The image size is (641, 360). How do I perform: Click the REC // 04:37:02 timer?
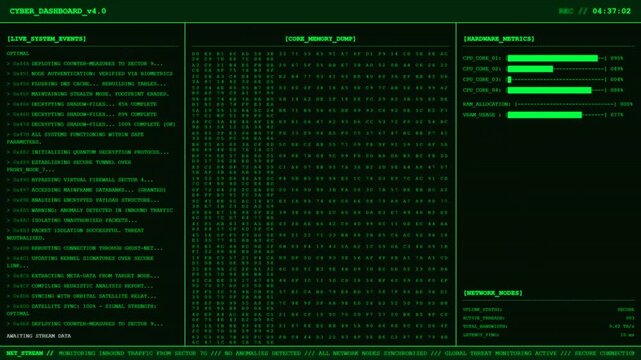click(595, 11)
